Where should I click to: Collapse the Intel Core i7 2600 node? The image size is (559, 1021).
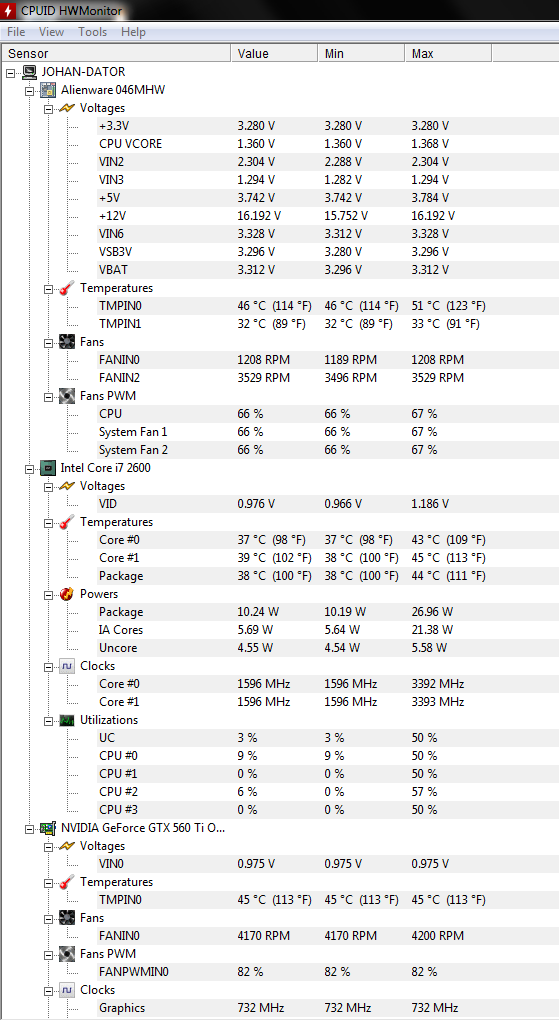pos(29,469)
